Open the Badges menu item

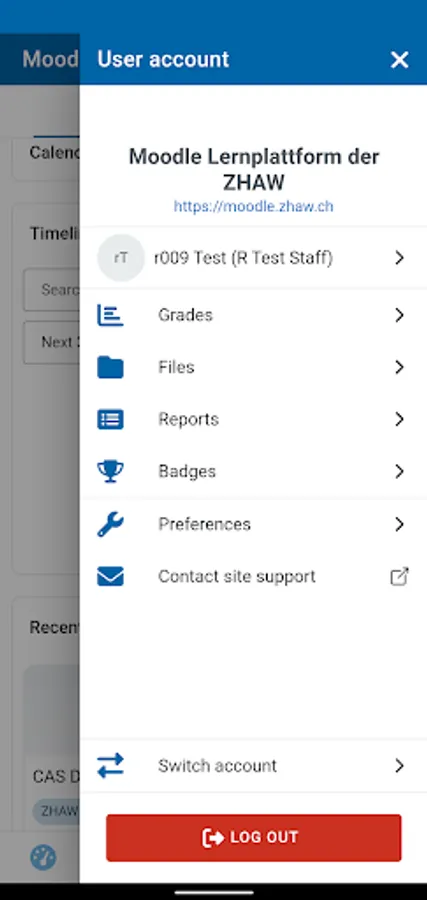pos(253,472)
